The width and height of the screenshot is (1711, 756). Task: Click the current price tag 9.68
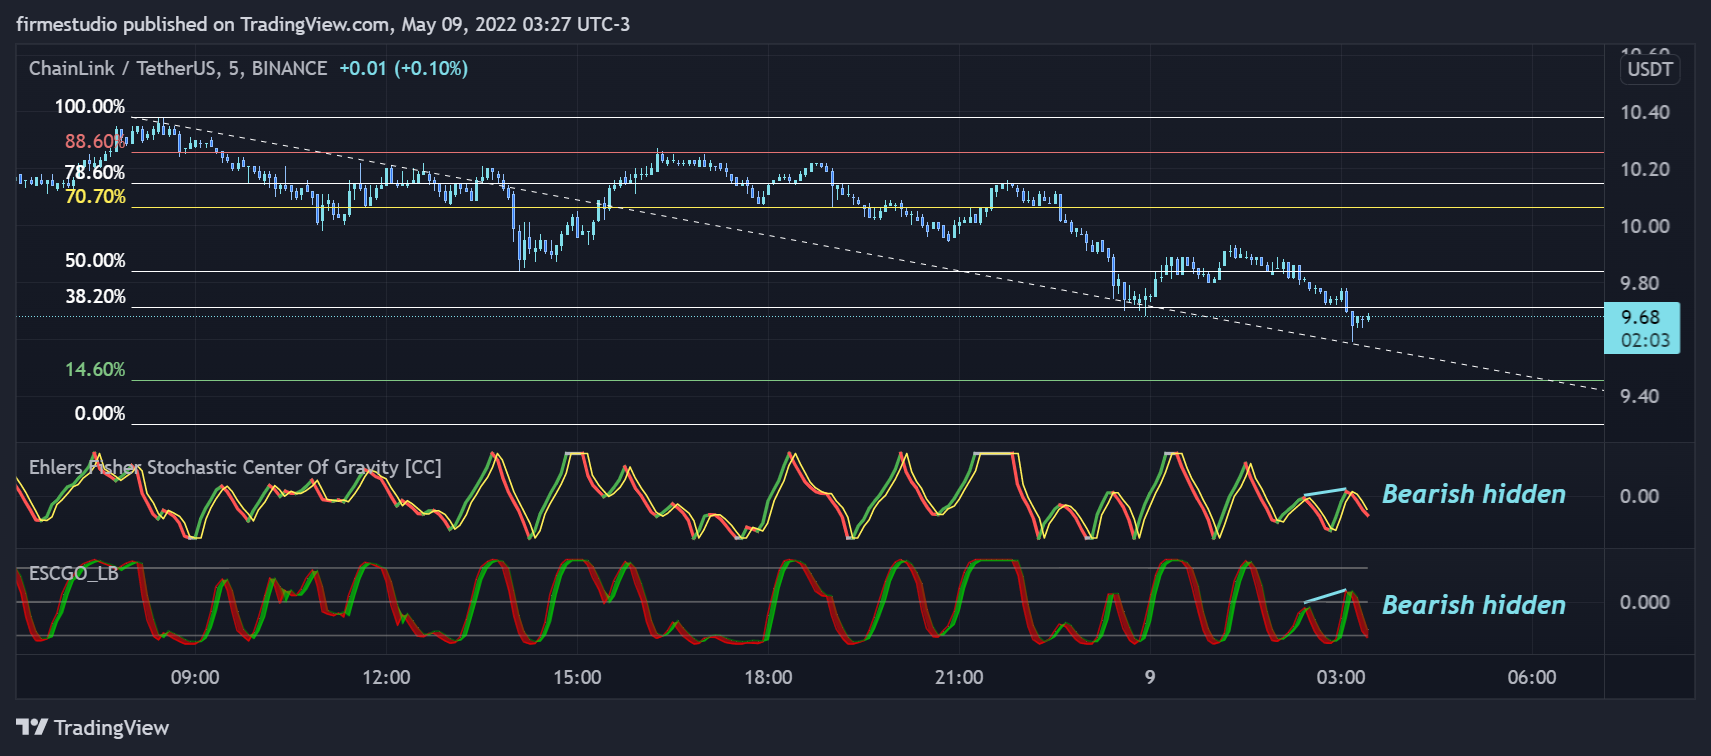pos(1642,328)
